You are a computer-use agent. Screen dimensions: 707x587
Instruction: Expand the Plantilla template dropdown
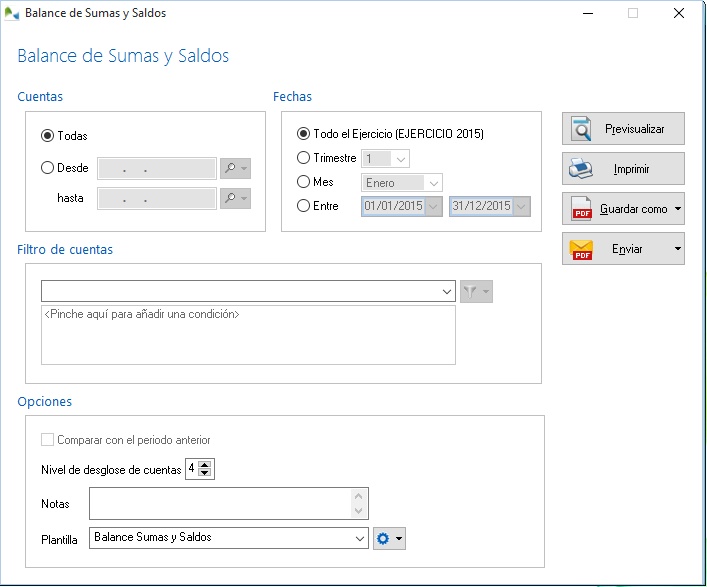(x=360, y=538)
